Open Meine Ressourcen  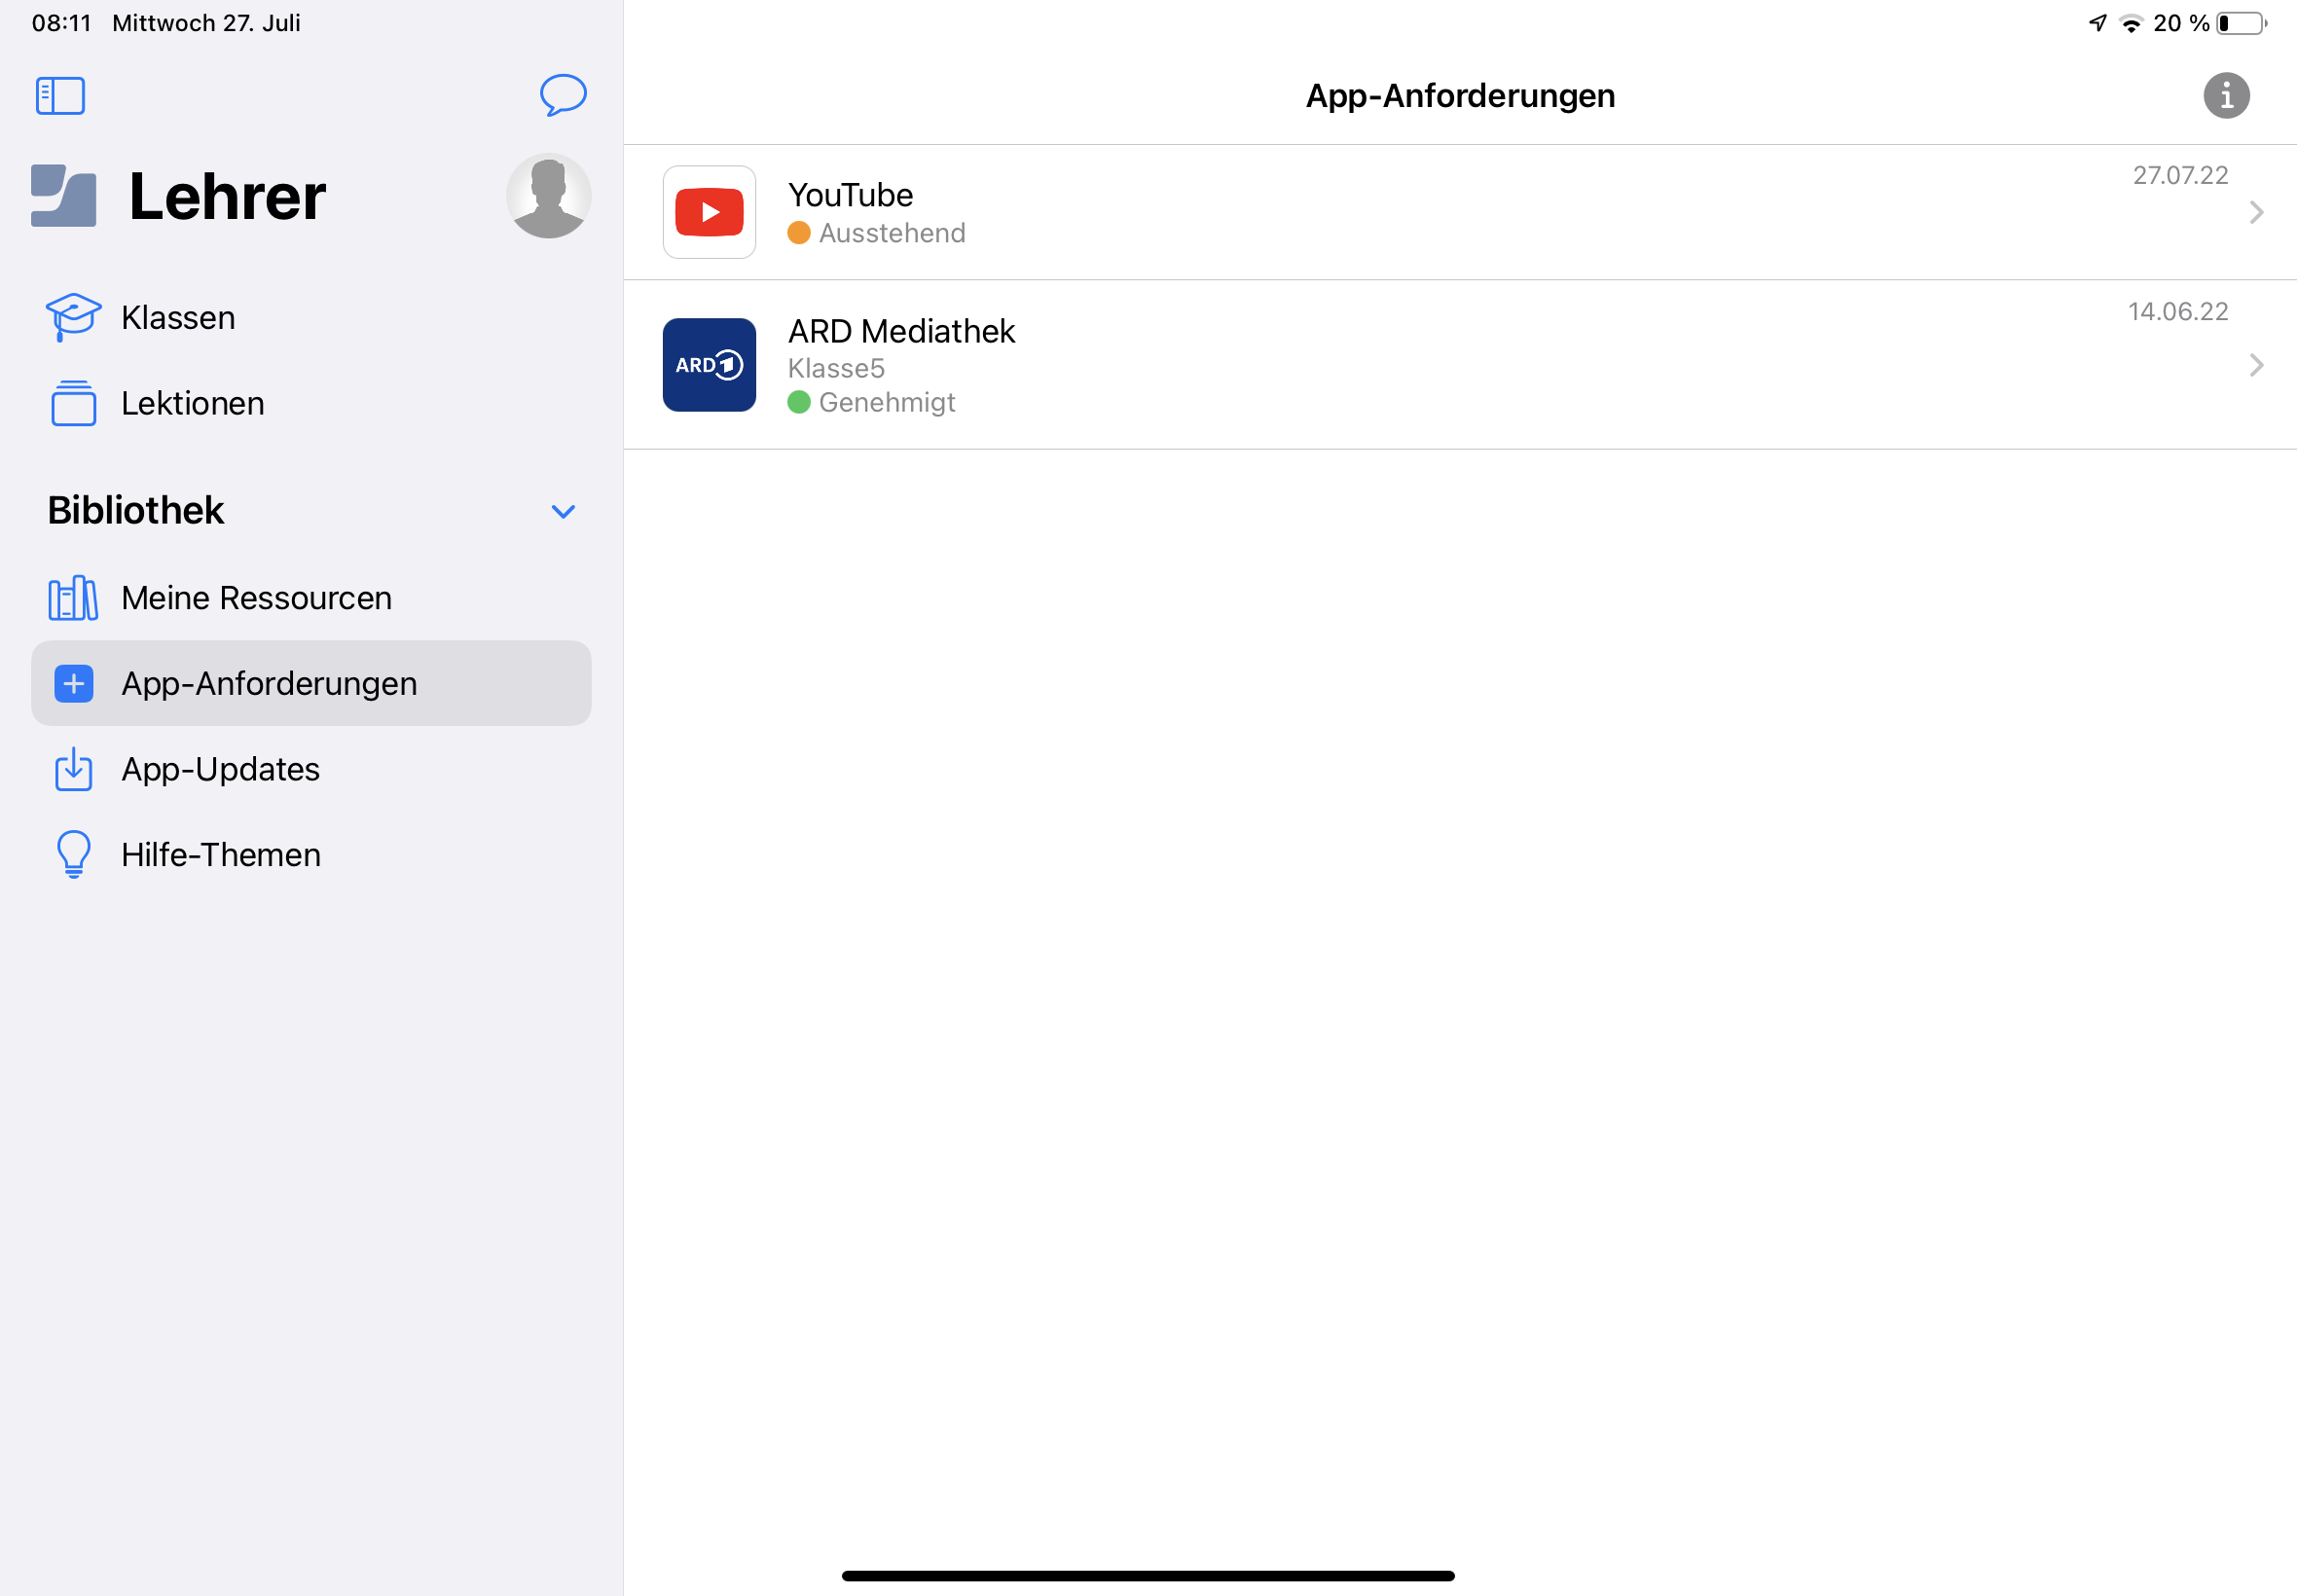311,598
